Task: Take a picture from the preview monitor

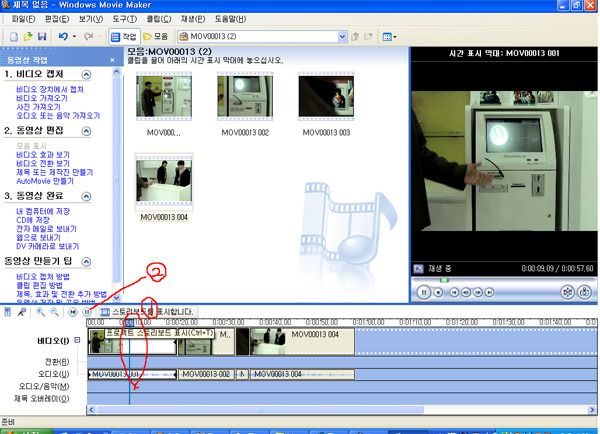Action: pos(584,292)
